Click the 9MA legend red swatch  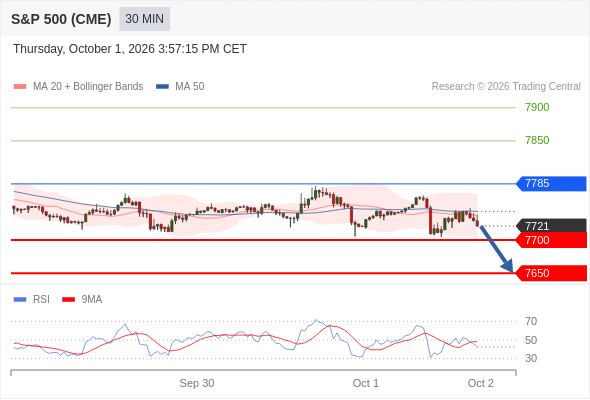click(68, 300)
